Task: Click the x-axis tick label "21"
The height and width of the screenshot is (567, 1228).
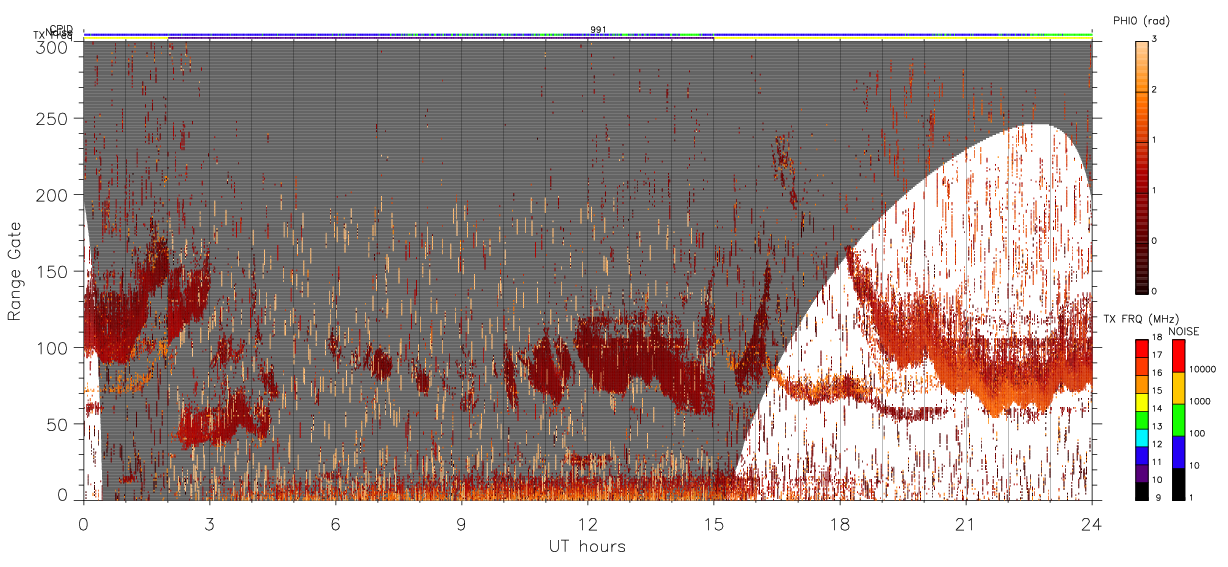Action: coord(965,523)
